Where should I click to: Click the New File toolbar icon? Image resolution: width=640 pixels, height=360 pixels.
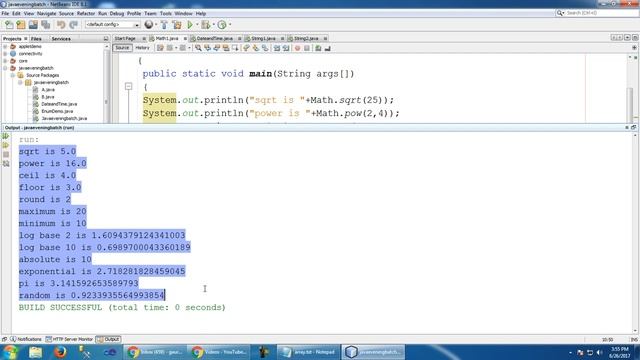click(9, 25)
